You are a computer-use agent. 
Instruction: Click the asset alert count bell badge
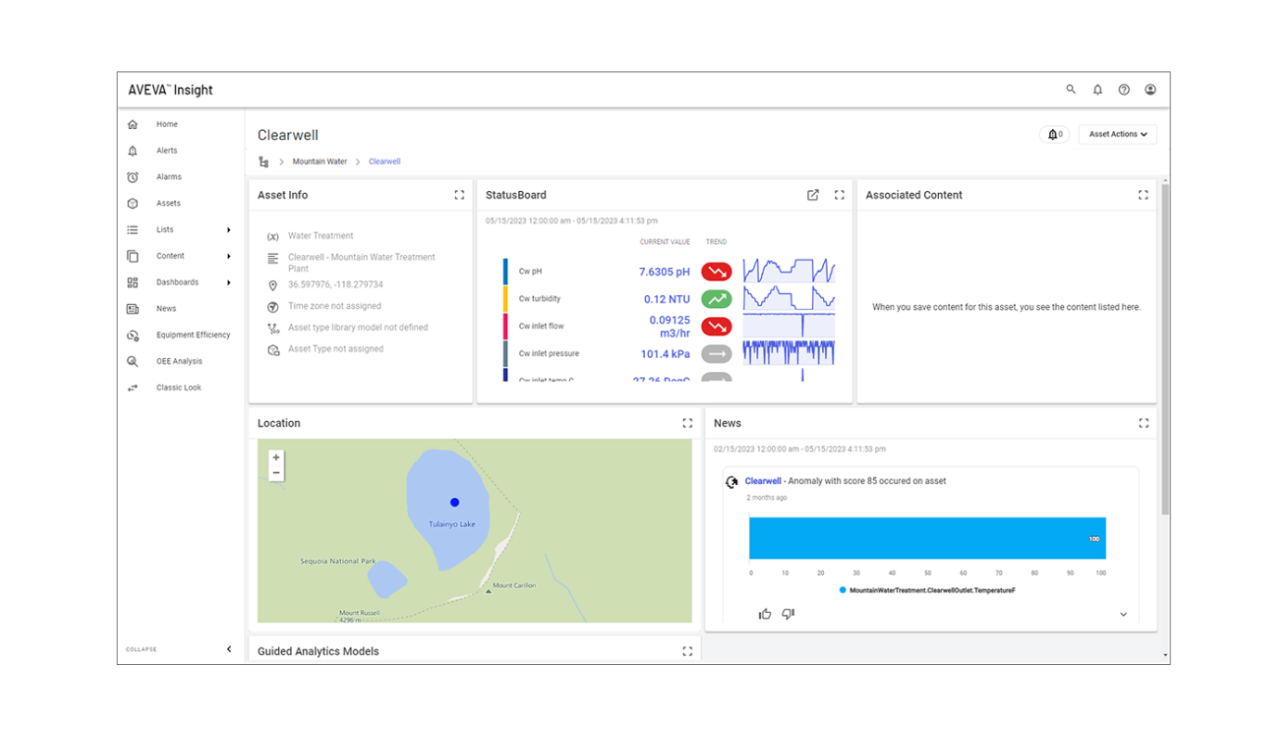tap(1055, 134)
